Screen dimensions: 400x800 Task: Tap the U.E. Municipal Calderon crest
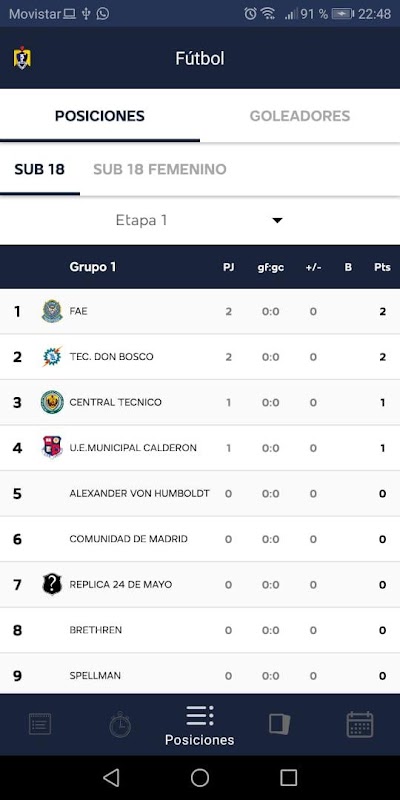point(52,447)
